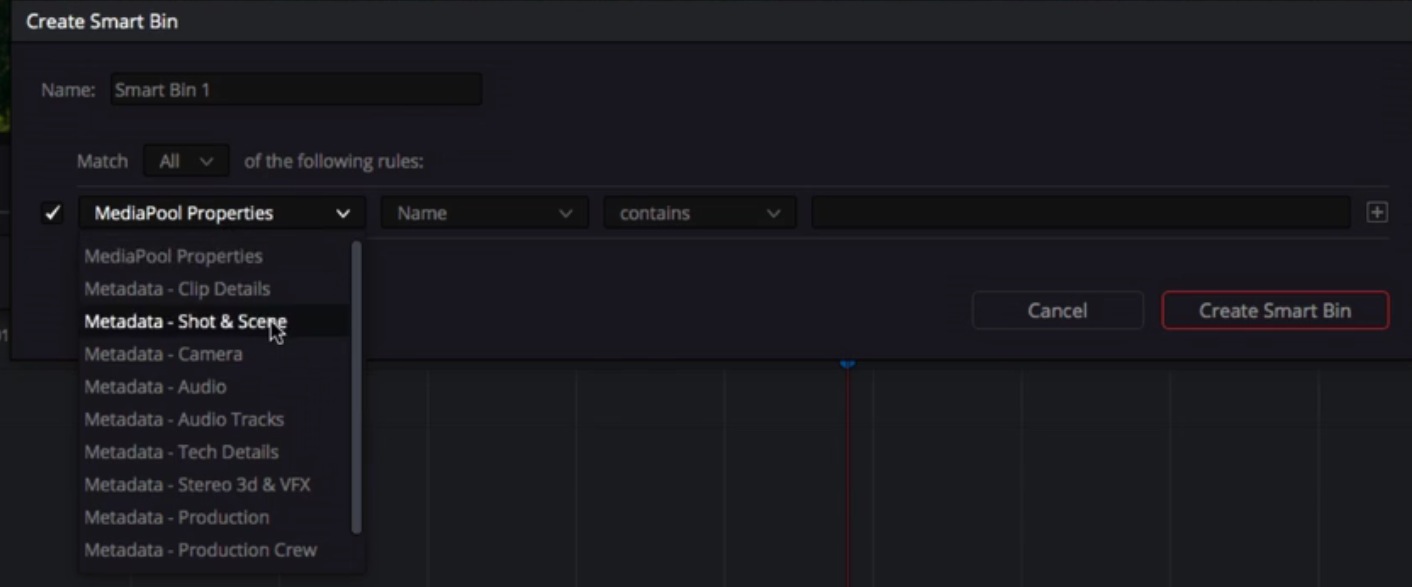This screenshot has width=1412, height=587.
Task: Open the MediaPool Properties dropdown
Action: tap(221, 213)
